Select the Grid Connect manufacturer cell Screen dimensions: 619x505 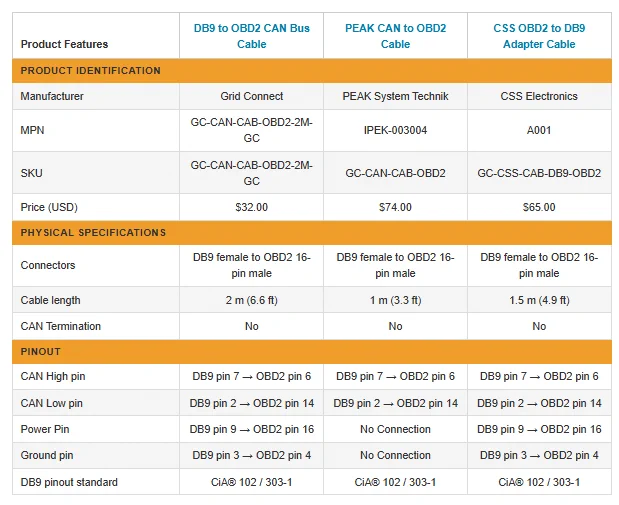tap(251, 96)
